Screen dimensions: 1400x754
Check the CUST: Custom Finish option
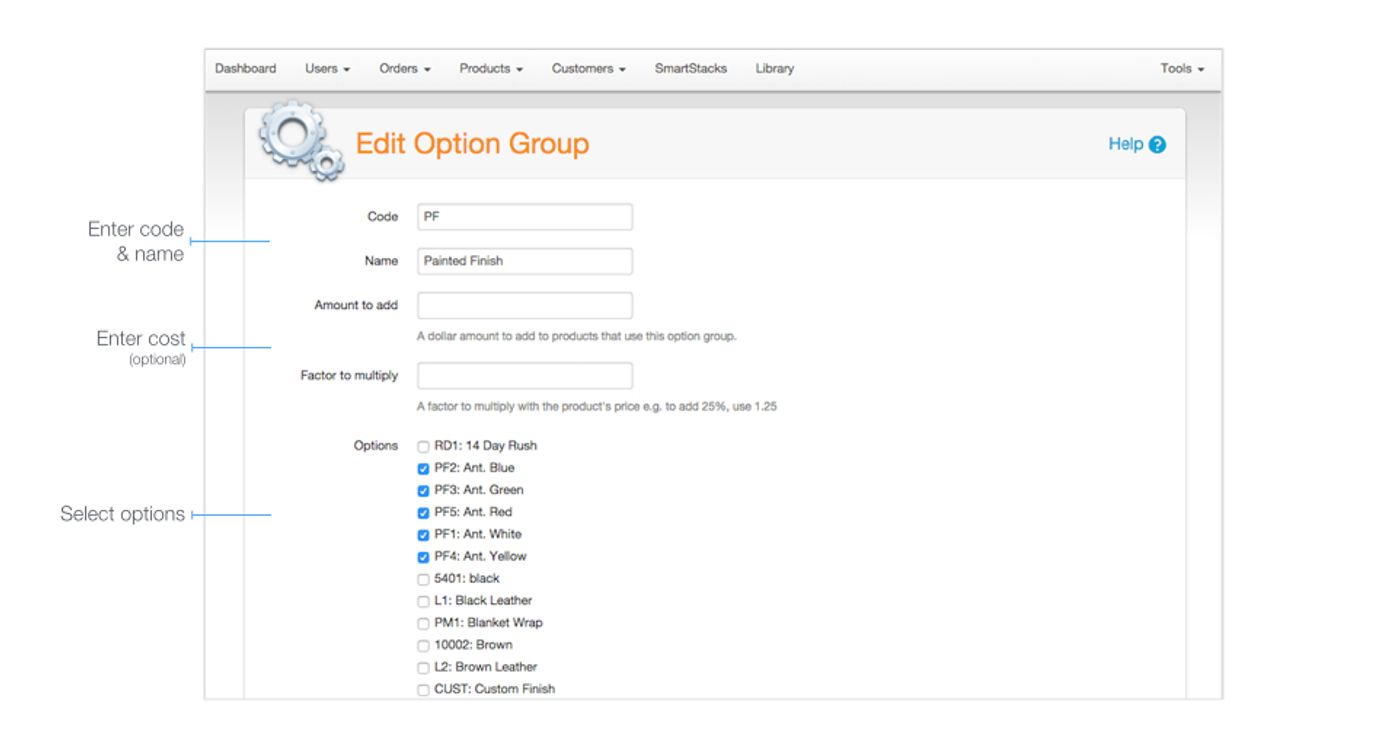[423, 689]
